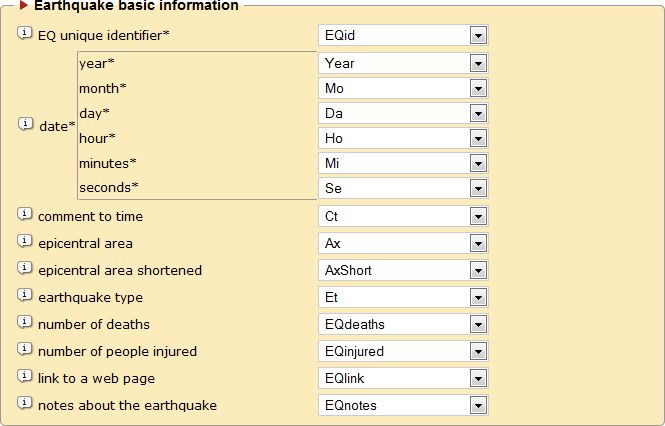The width and height of the screenshot is (665, 426).
Task: Show info for link to a web page
Action: (x=25, y=377)
